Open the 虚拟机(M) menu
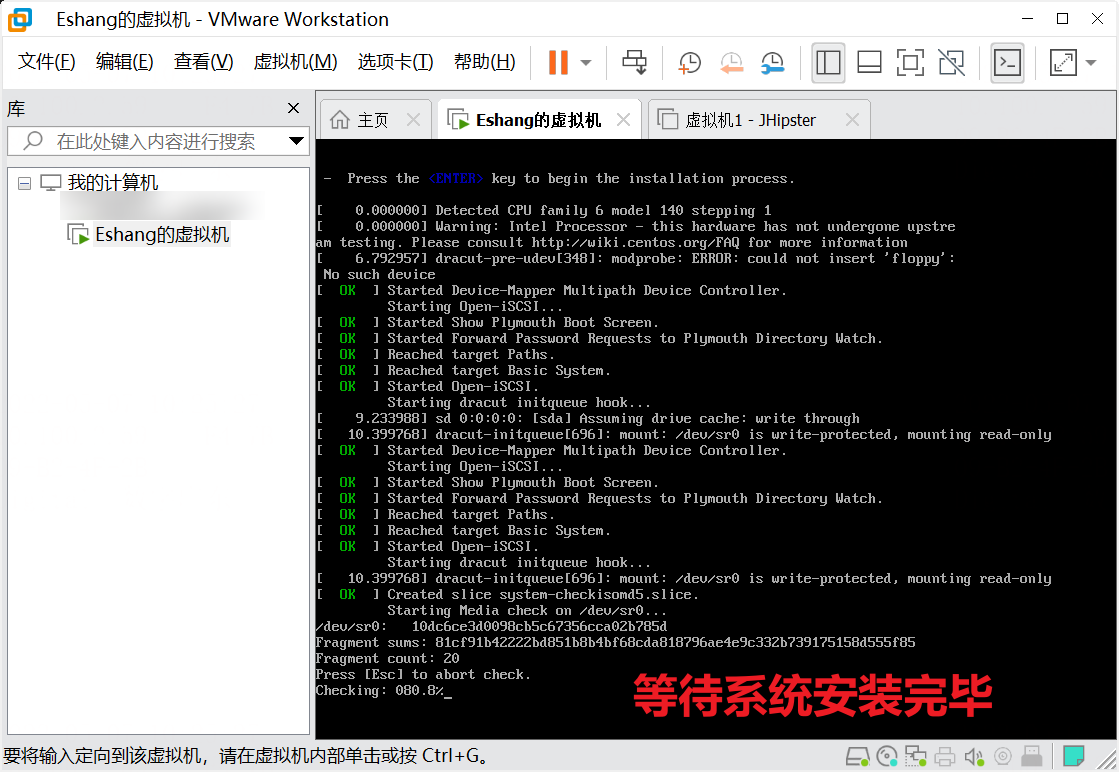Screen dimensions: 1119x772 pos(295,62)
